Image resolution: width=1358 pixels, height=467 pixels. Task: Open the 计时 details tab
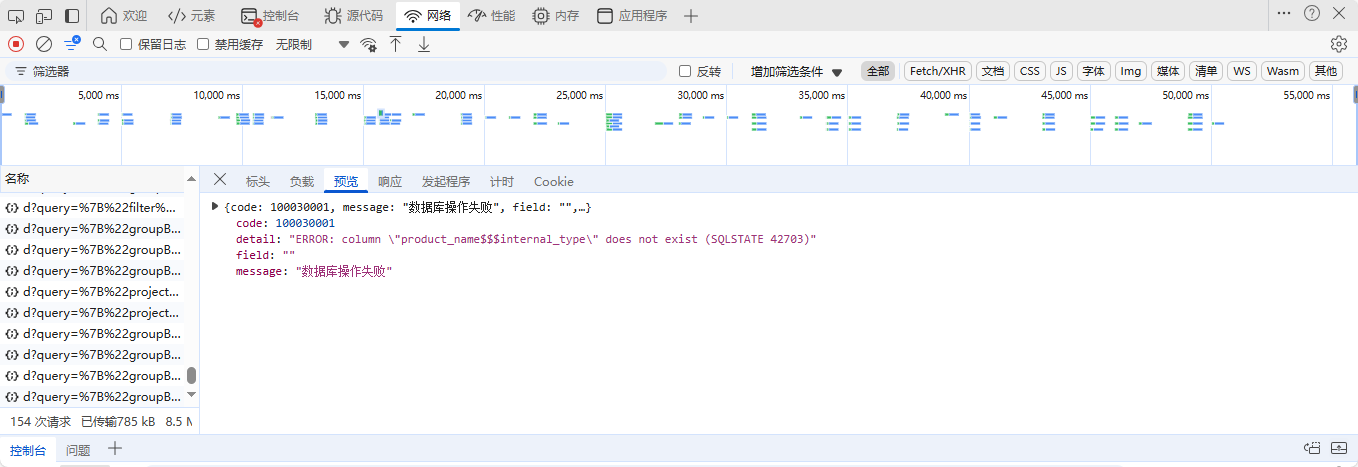(x=502, y=181)
